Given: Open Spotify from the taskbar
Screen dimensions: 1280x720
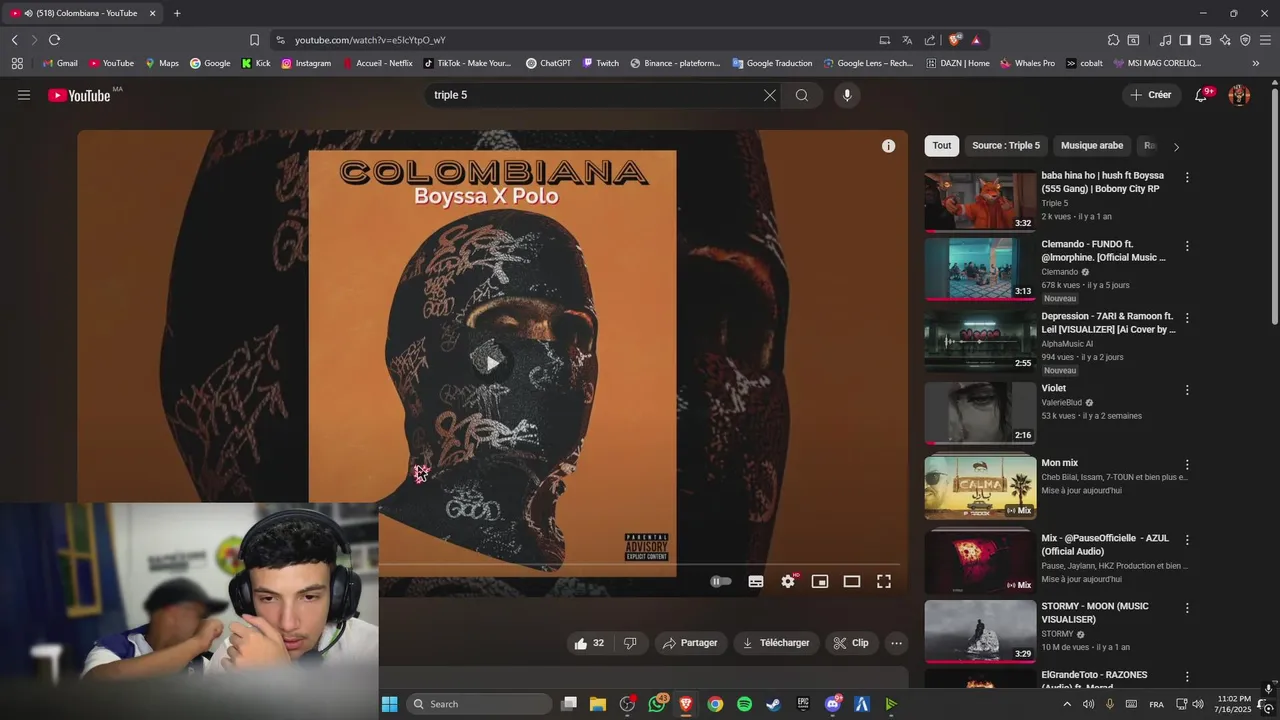Looking at the screenshot, I should (744, 704).
